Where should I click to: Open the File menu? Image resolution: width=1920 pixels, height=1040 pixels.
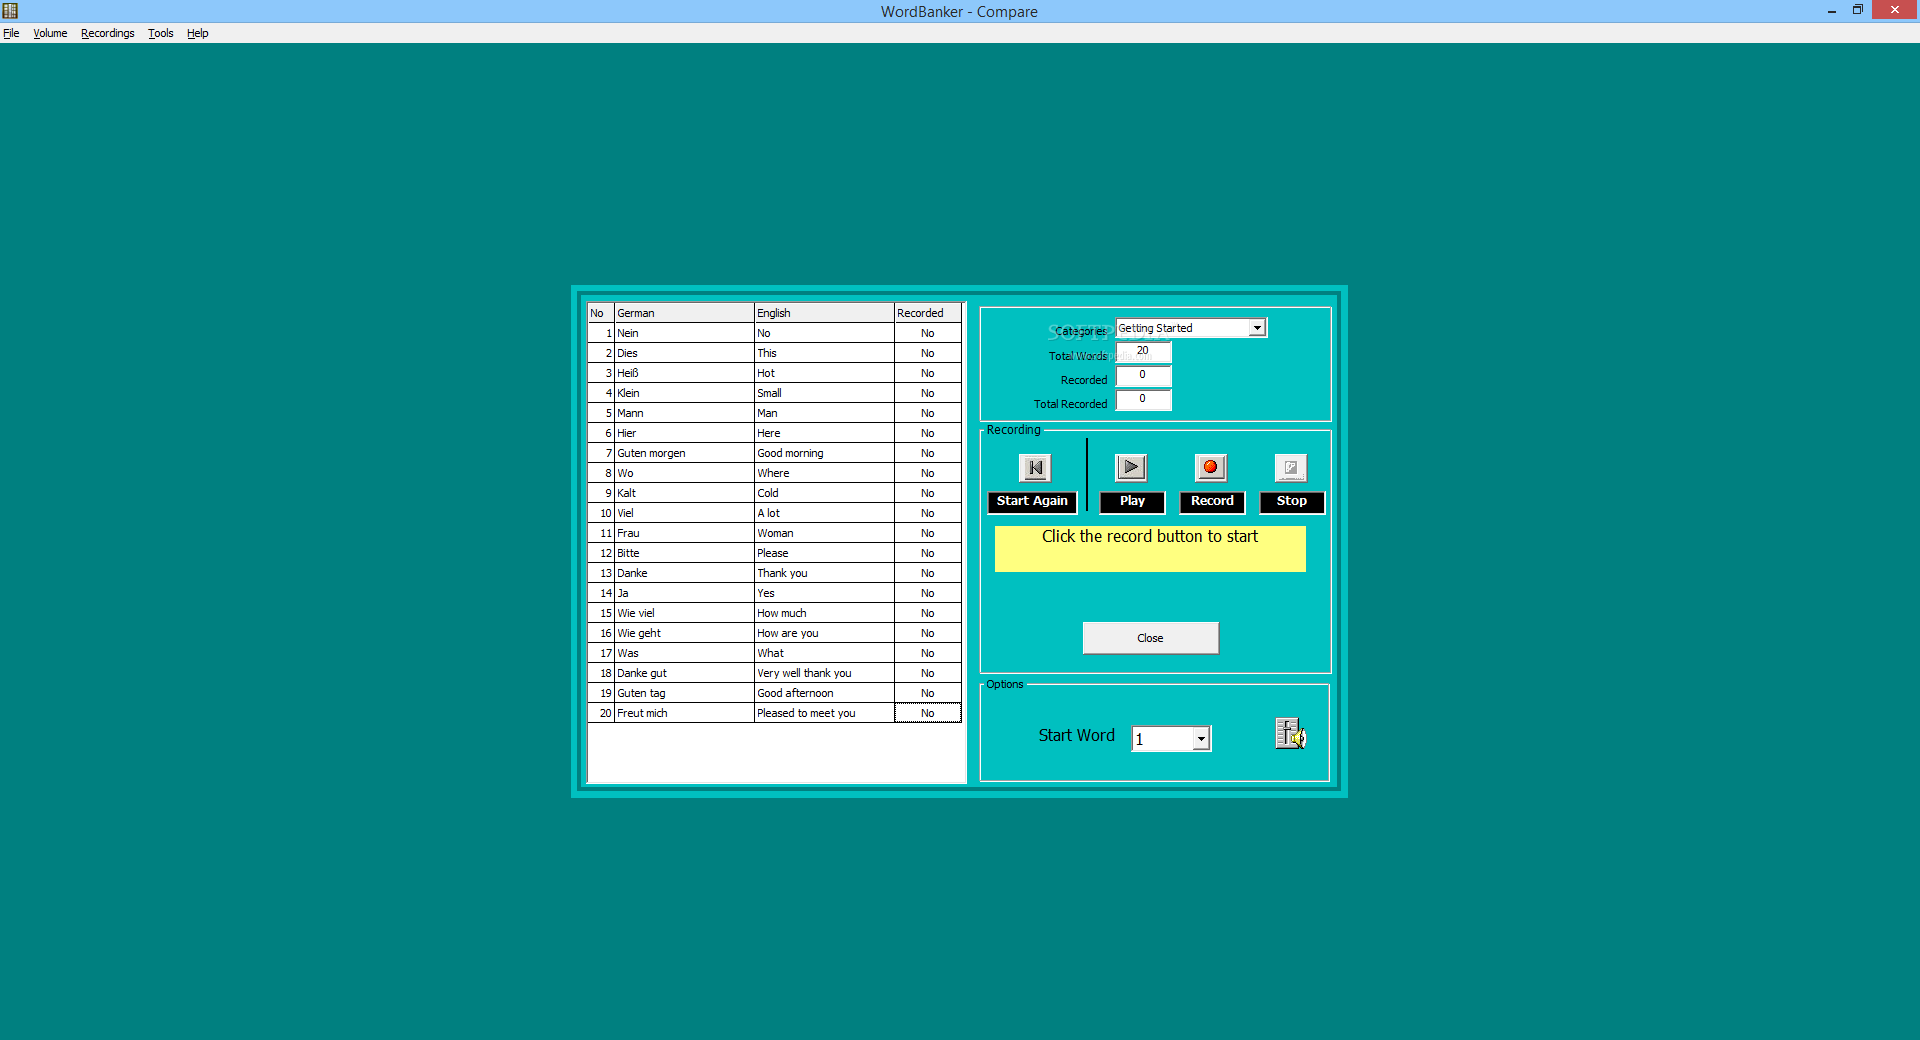tap(11, 33)
